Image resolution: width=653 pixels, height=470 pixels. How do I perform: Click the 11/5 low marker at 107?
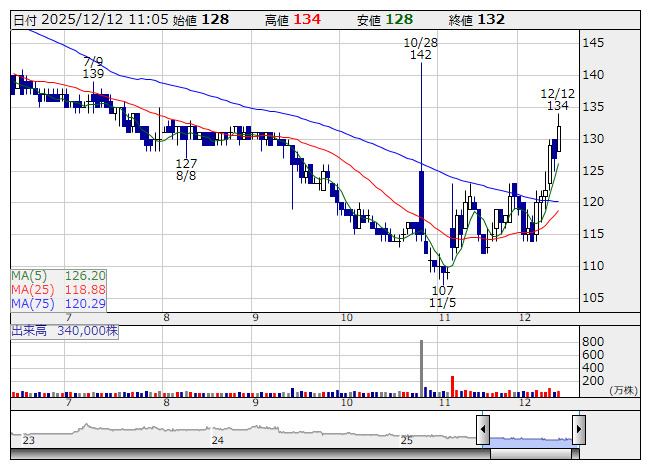coord(442,296)
